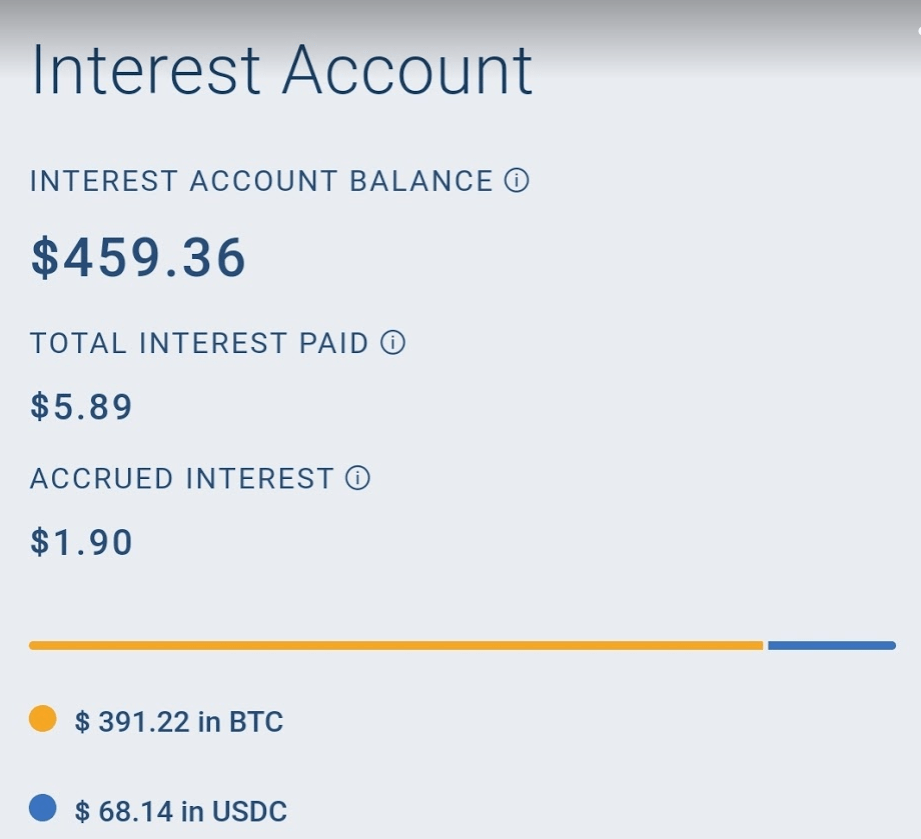Click info icon beside Interest Account Balance
This screenshot has width=921, height=839.
tap(516, 181)
